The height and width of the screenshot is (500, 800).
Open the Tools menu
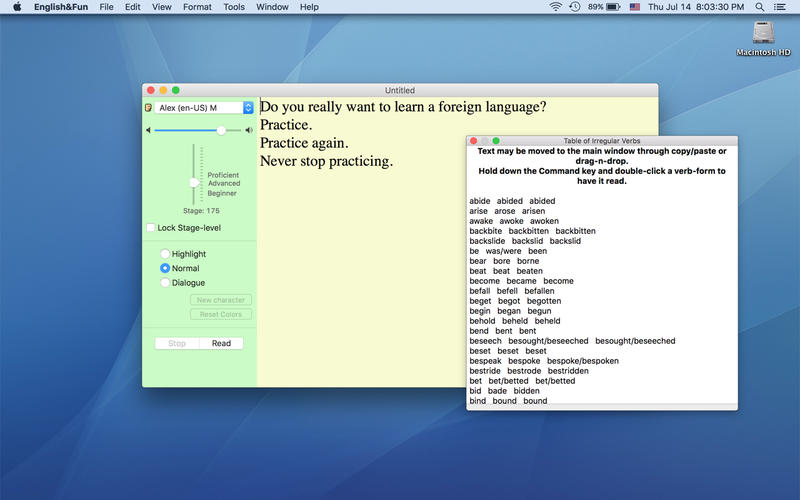click(234, 7)
